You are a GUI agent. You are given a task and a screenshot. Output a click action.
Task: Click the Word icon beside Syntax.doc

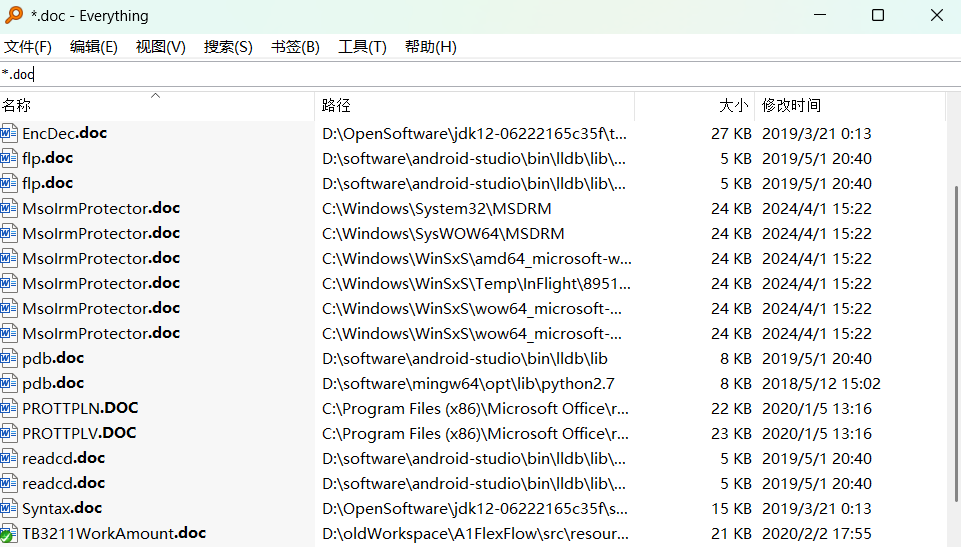(9, 508)
